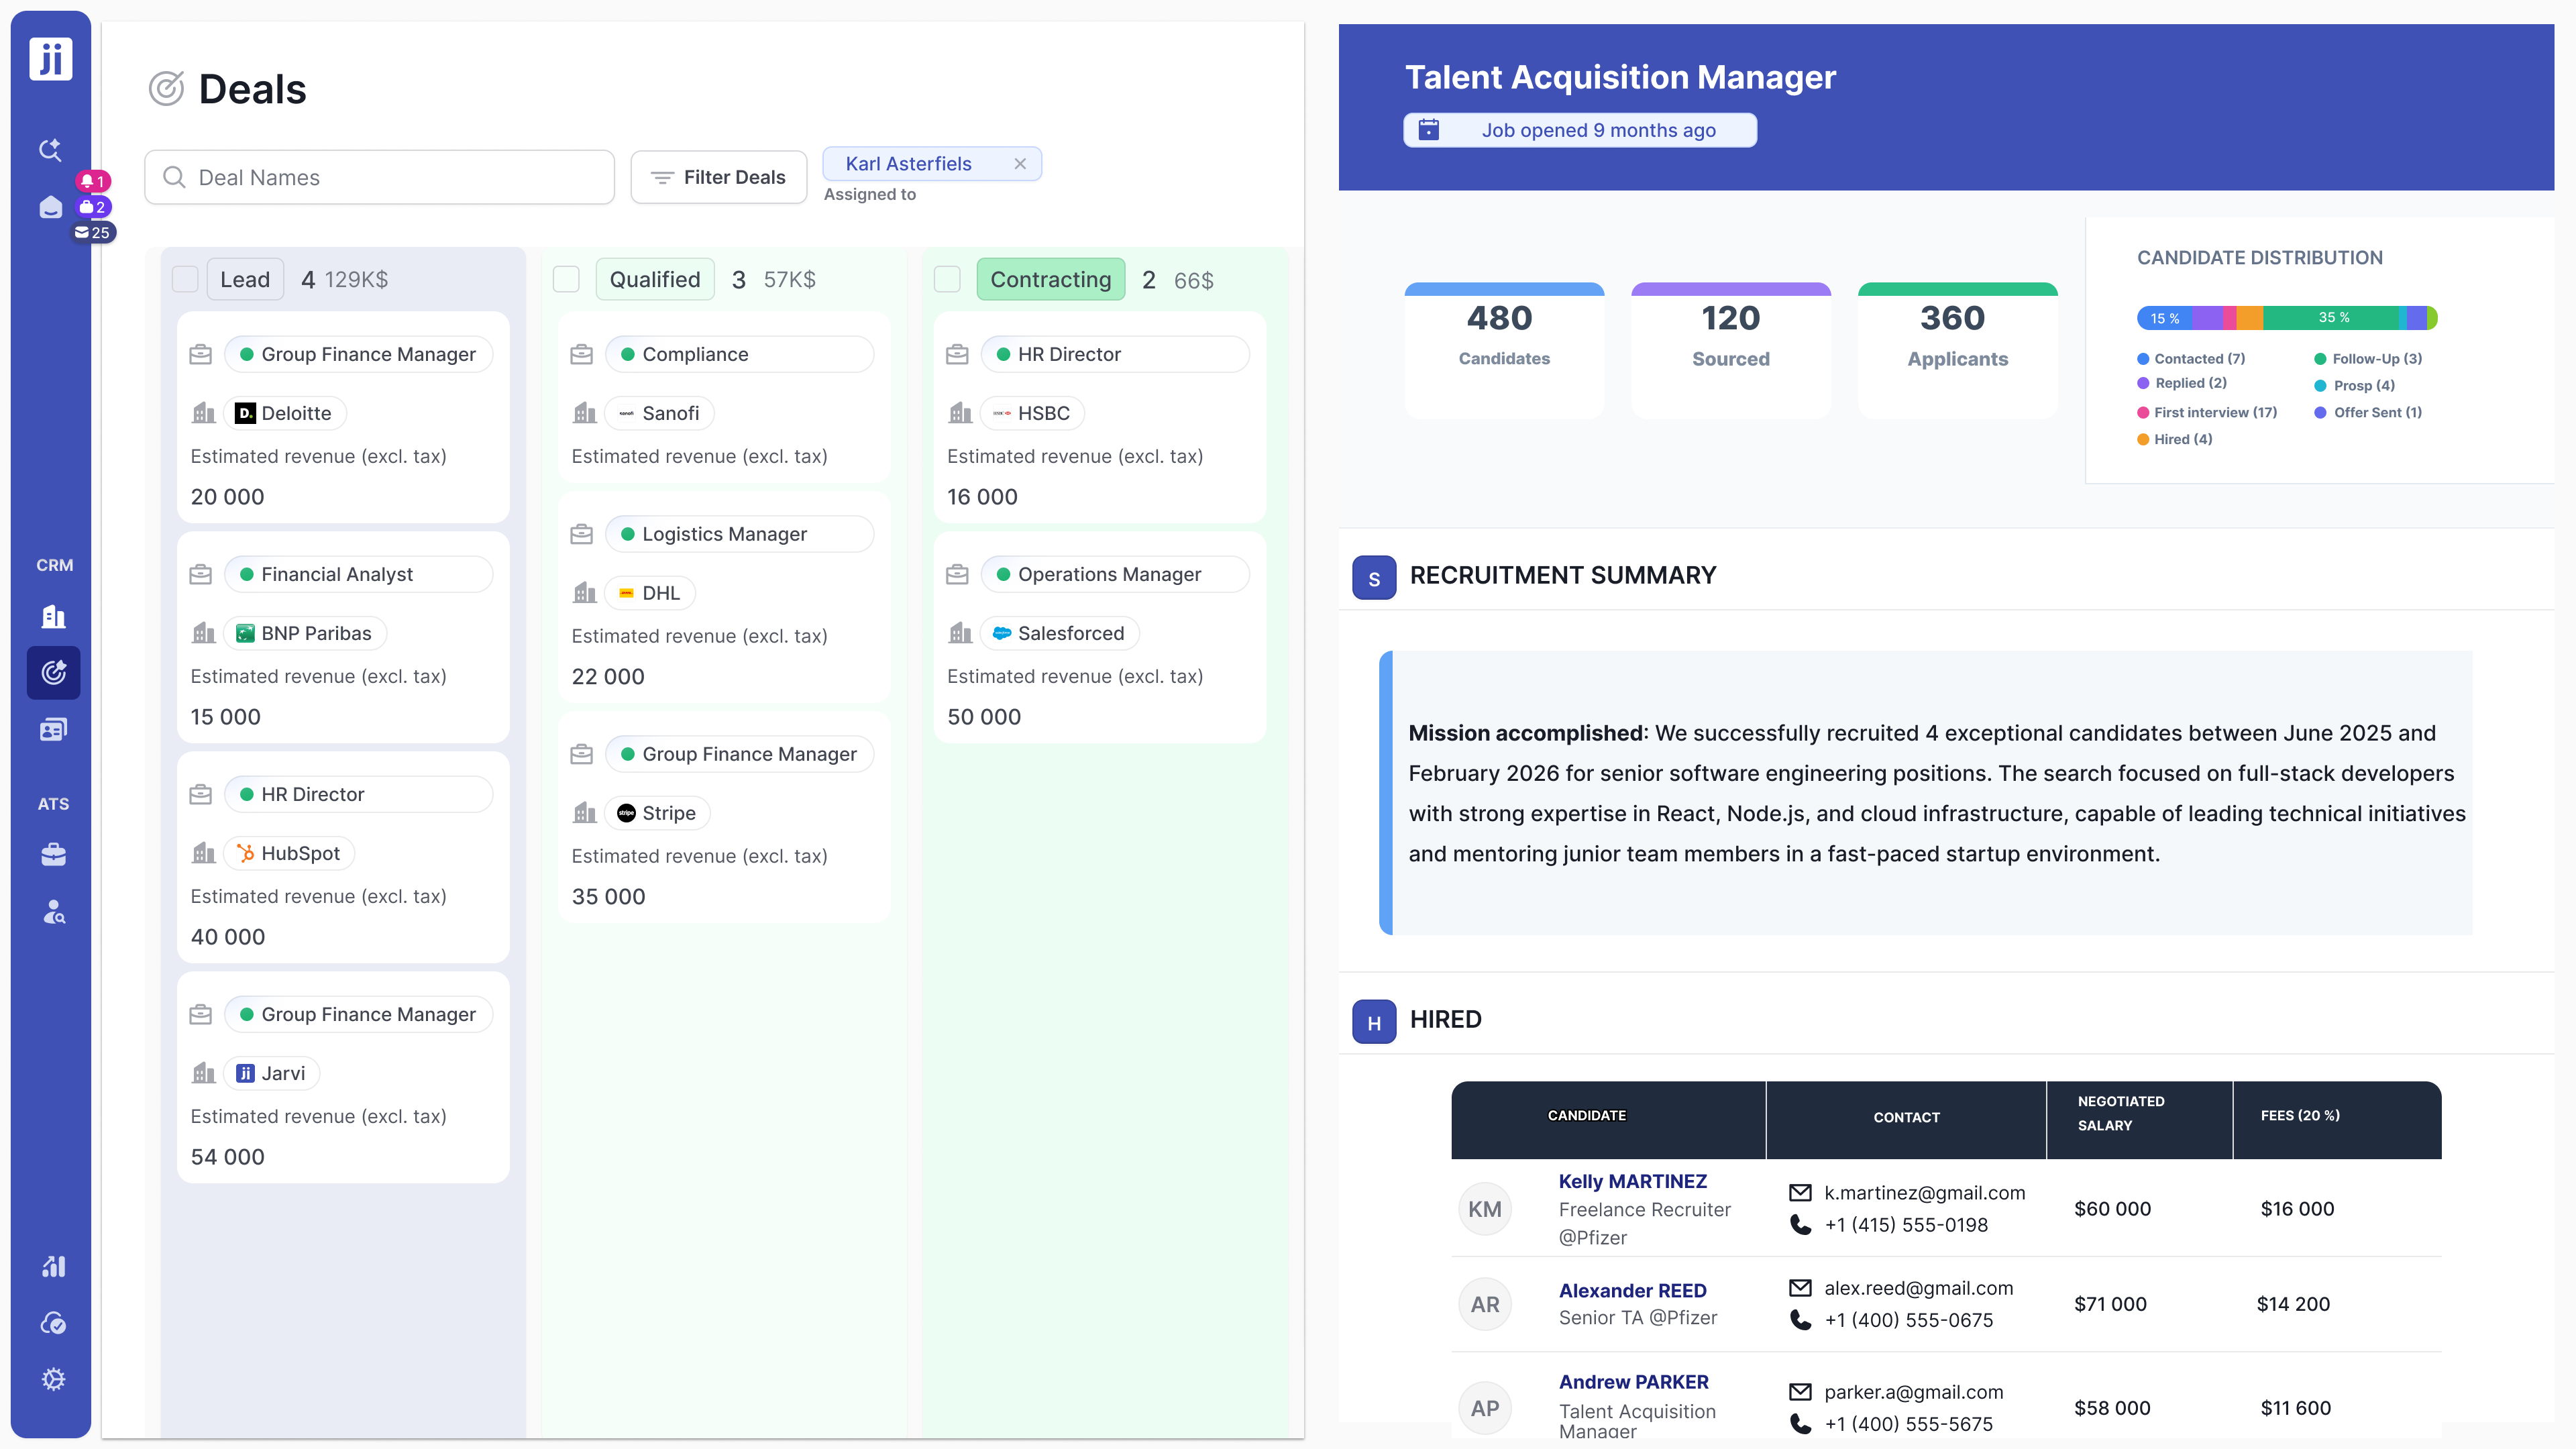
Task: Check the Qualified column checkbox
Action: [566, 279]
